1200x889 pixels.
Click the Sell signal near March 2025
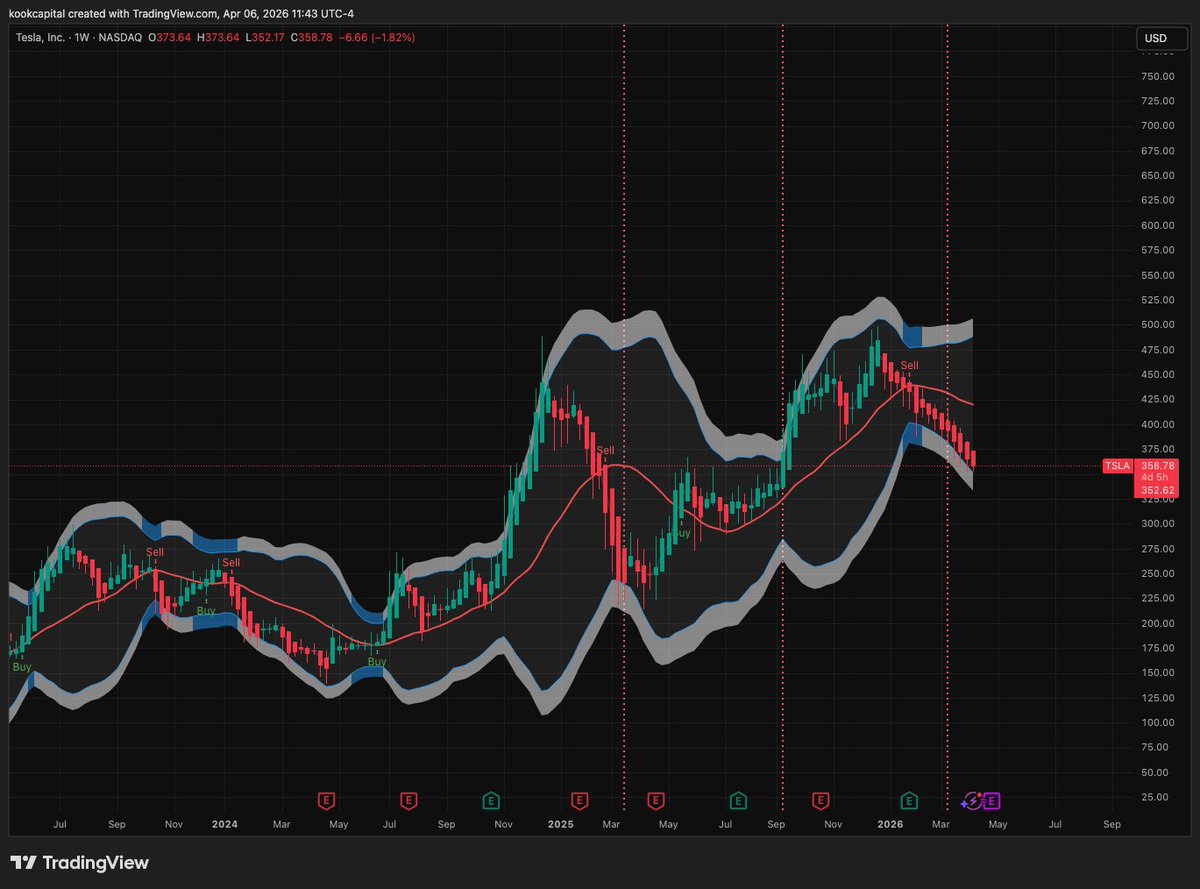[605, 451]
